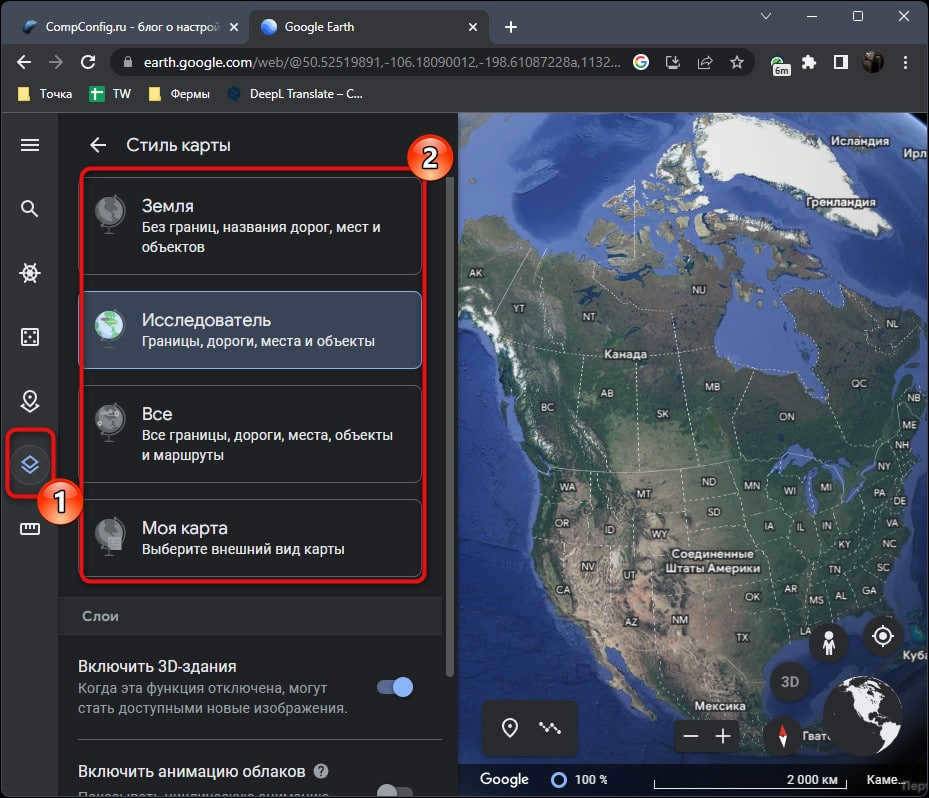Go forward in browser history
This screenshot has height=798, width=929.
tap(56, 62)
